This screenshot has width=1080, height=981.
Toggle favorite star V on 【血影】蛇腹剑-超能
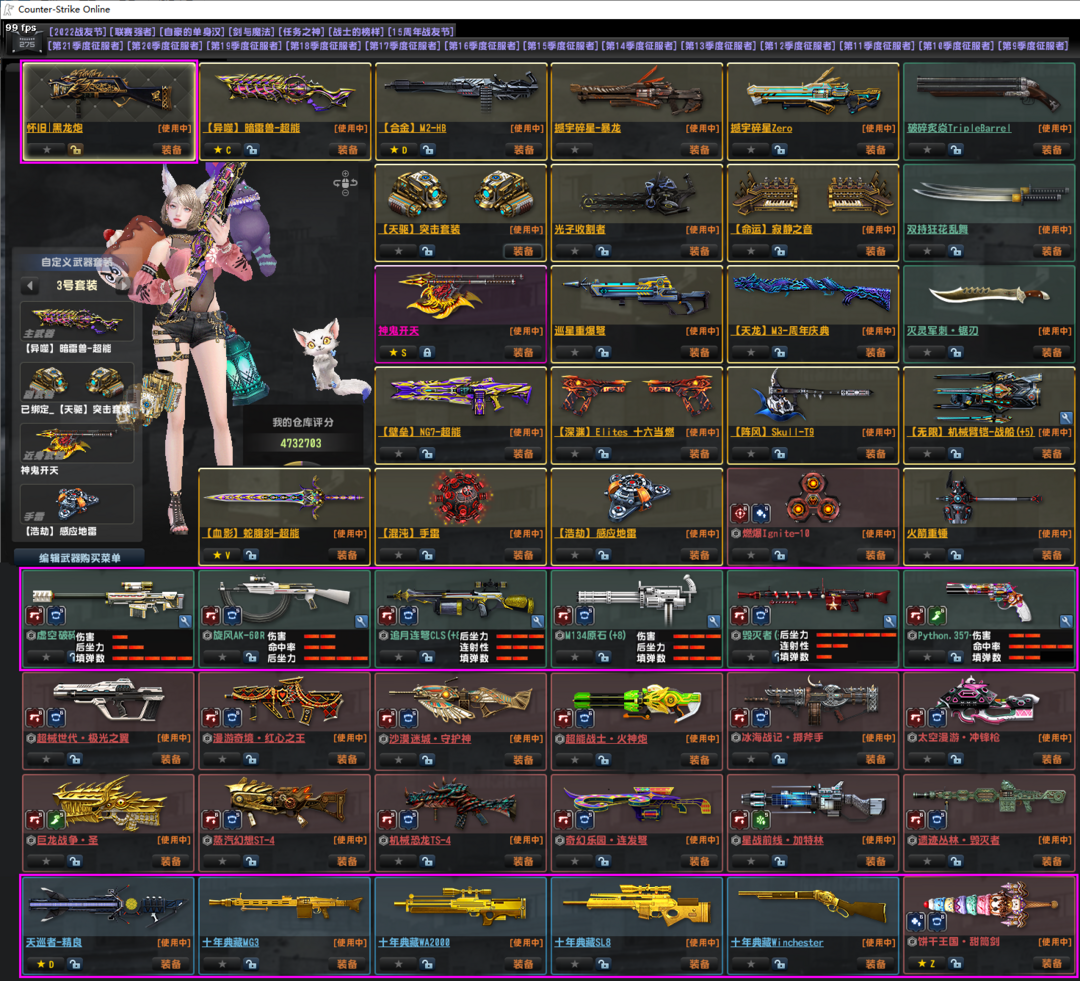pyautogui.click(x=222, y=555)
